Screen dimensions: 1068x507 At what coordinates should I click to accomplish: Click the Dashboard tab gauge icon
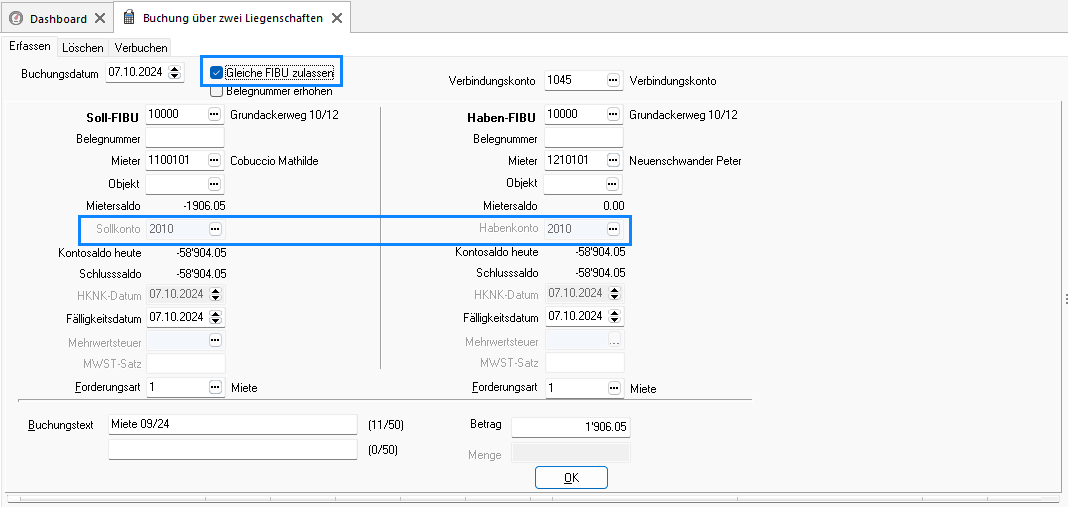(x=18, y=18)
